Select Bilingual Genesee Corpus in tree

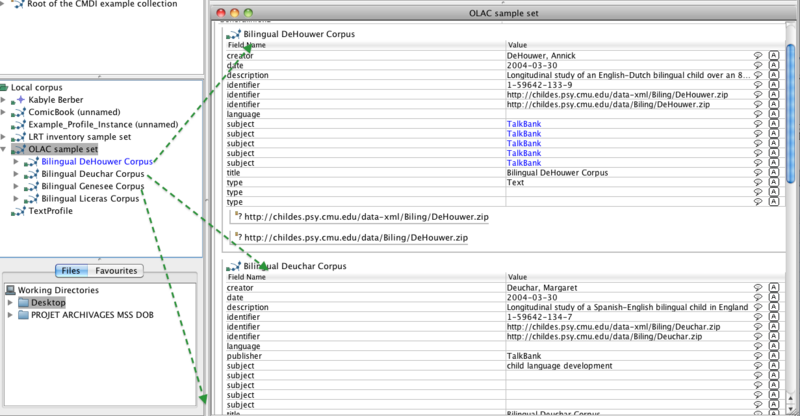click(92, 186)
